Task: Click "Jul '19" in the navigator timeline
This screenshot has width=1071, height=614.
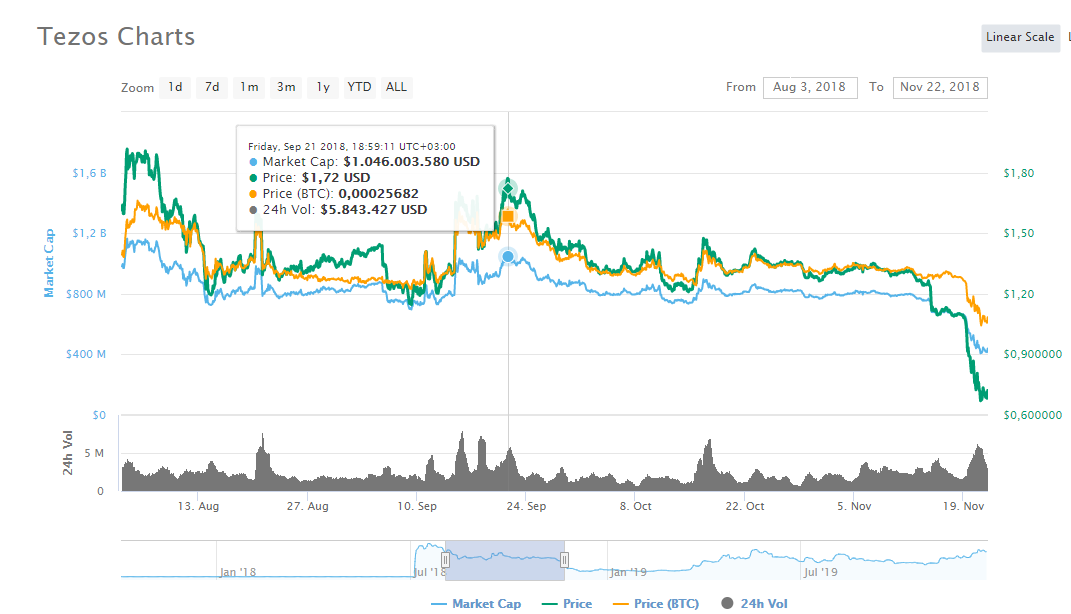Action: [x=820, y=572]
